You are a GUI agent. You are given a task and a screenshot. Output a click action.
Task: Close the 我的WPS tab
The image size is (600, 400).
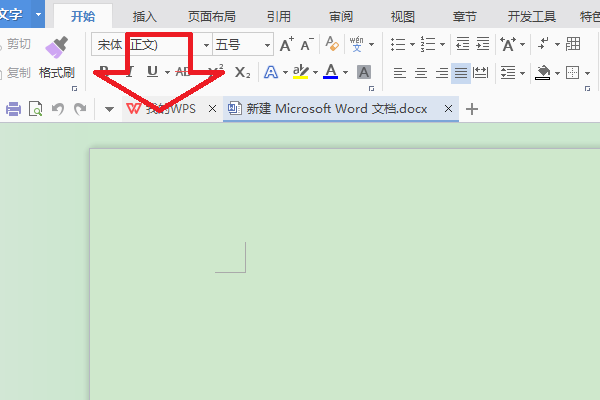[x=212, y=109]
